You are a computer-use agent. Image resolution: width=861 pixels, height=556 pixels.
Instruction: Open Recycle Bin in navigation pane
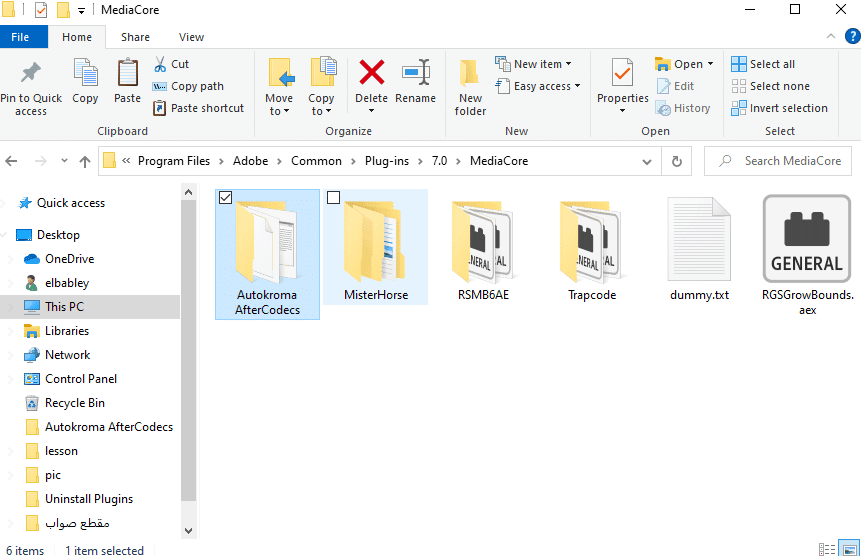pyautogui.click(x=74, y=403)
